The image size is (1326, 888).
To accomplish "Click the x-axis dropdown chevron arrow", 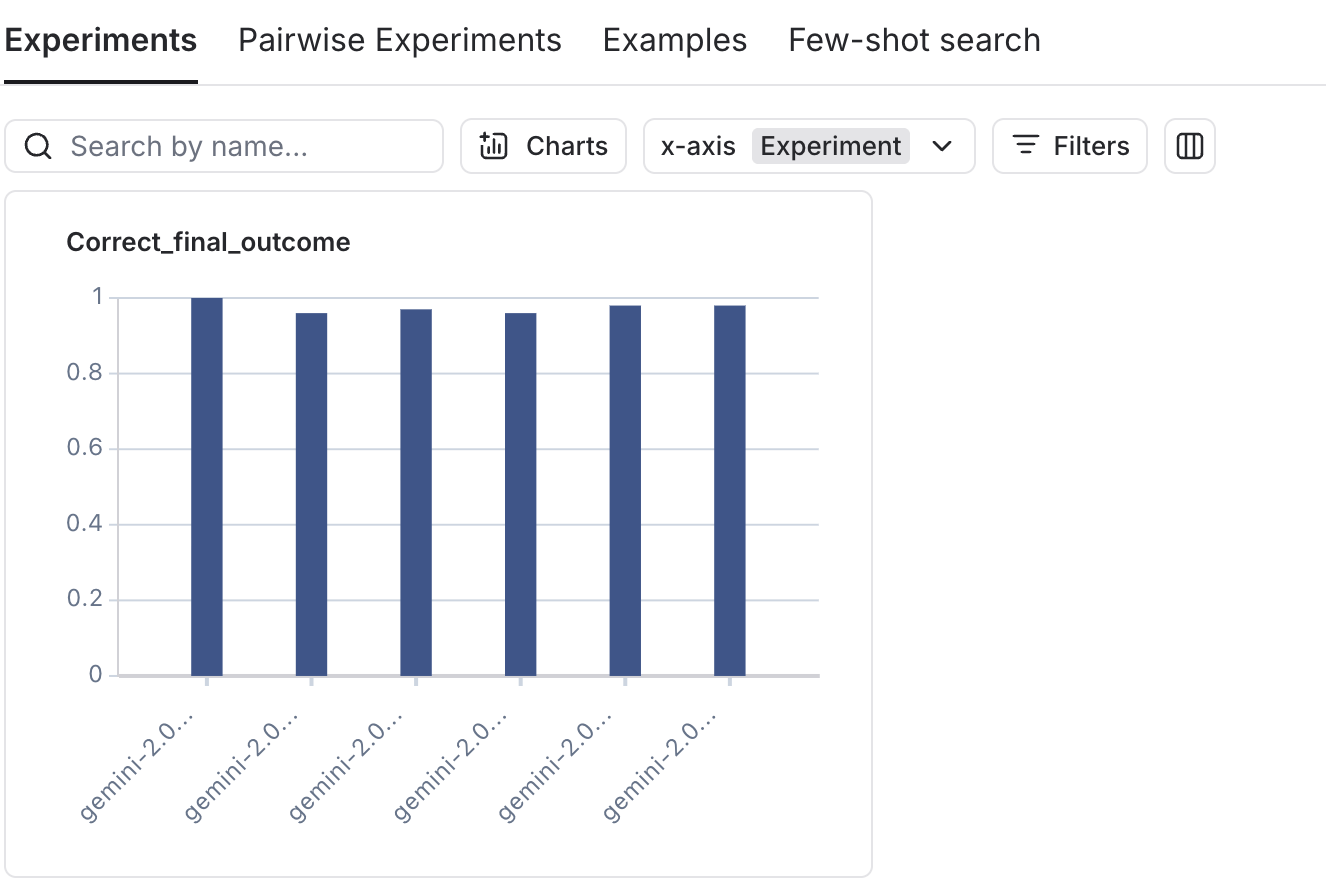I will click(941, 146).
